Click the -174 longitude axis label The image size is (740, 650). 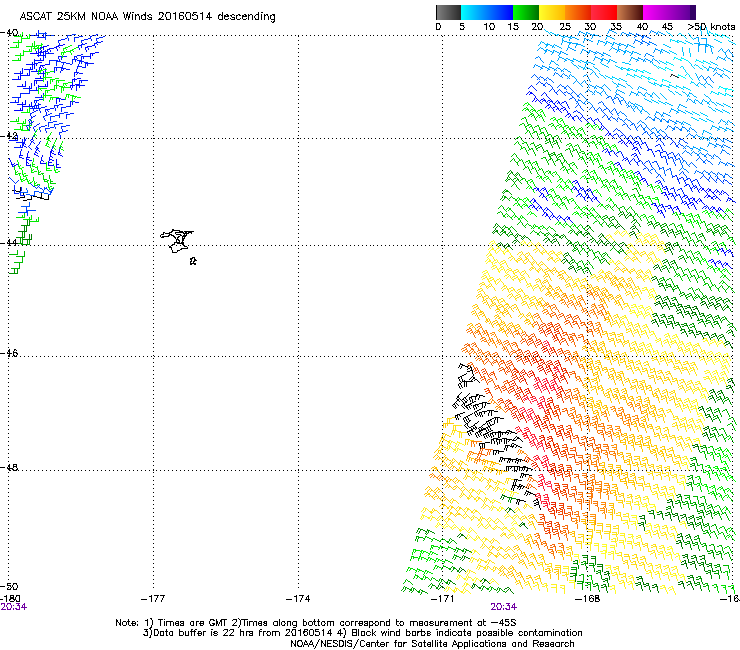pos(298,599)
